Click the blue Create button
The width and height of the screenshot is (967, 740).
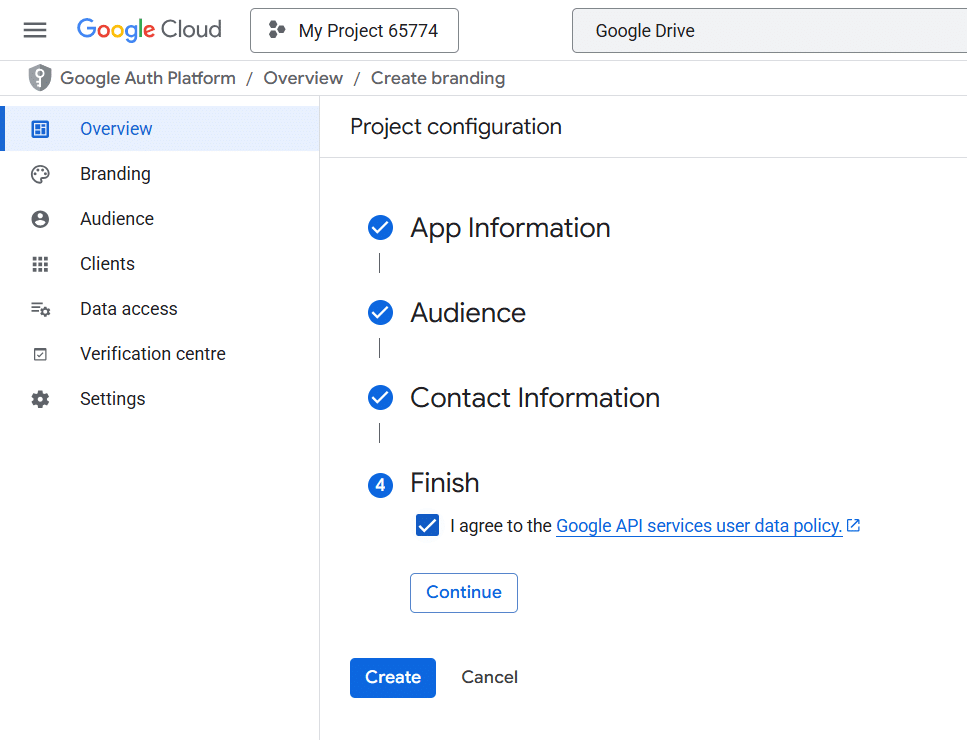tap(393, 677)
